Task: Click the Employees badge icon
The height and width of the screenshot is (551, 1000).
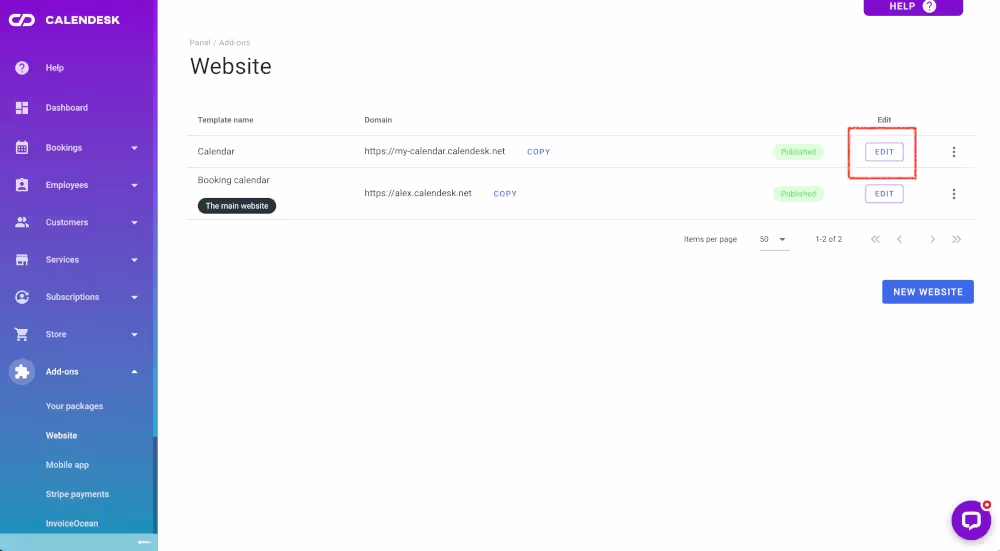Action: pos(22,185)
